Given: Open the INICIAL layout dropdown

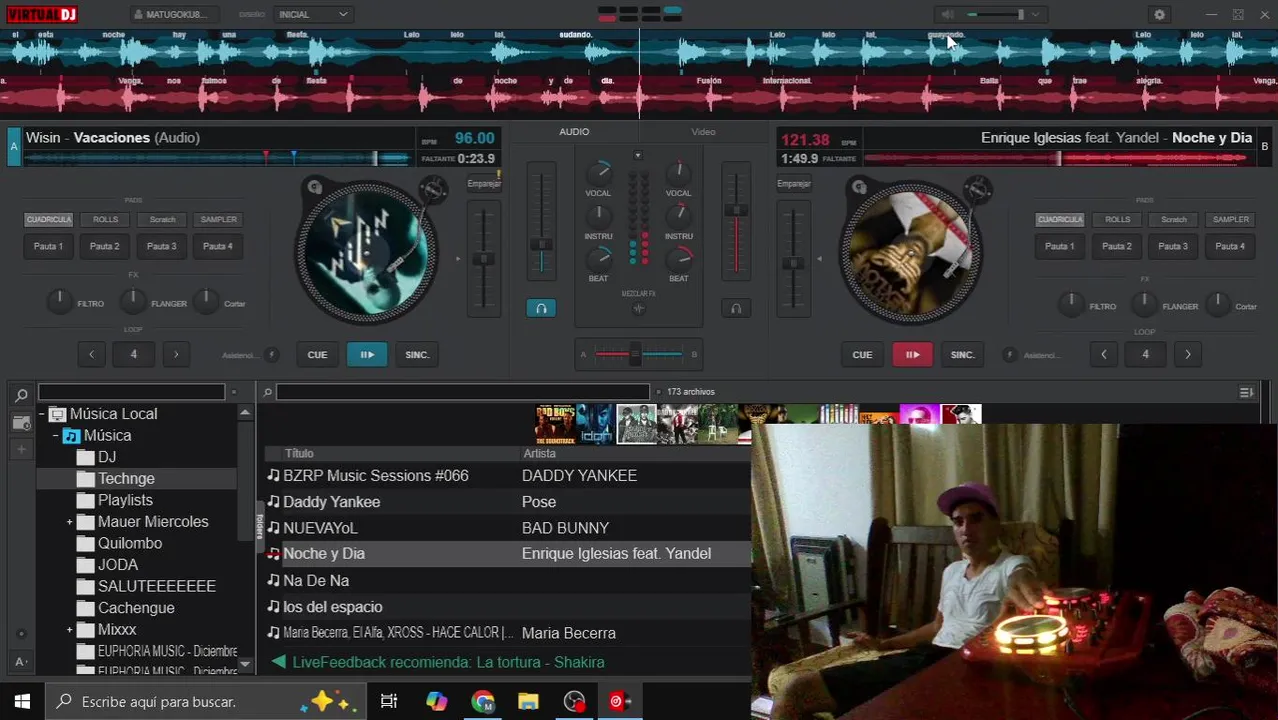Looking at the screenshot, I should click(x=312, y=15).
